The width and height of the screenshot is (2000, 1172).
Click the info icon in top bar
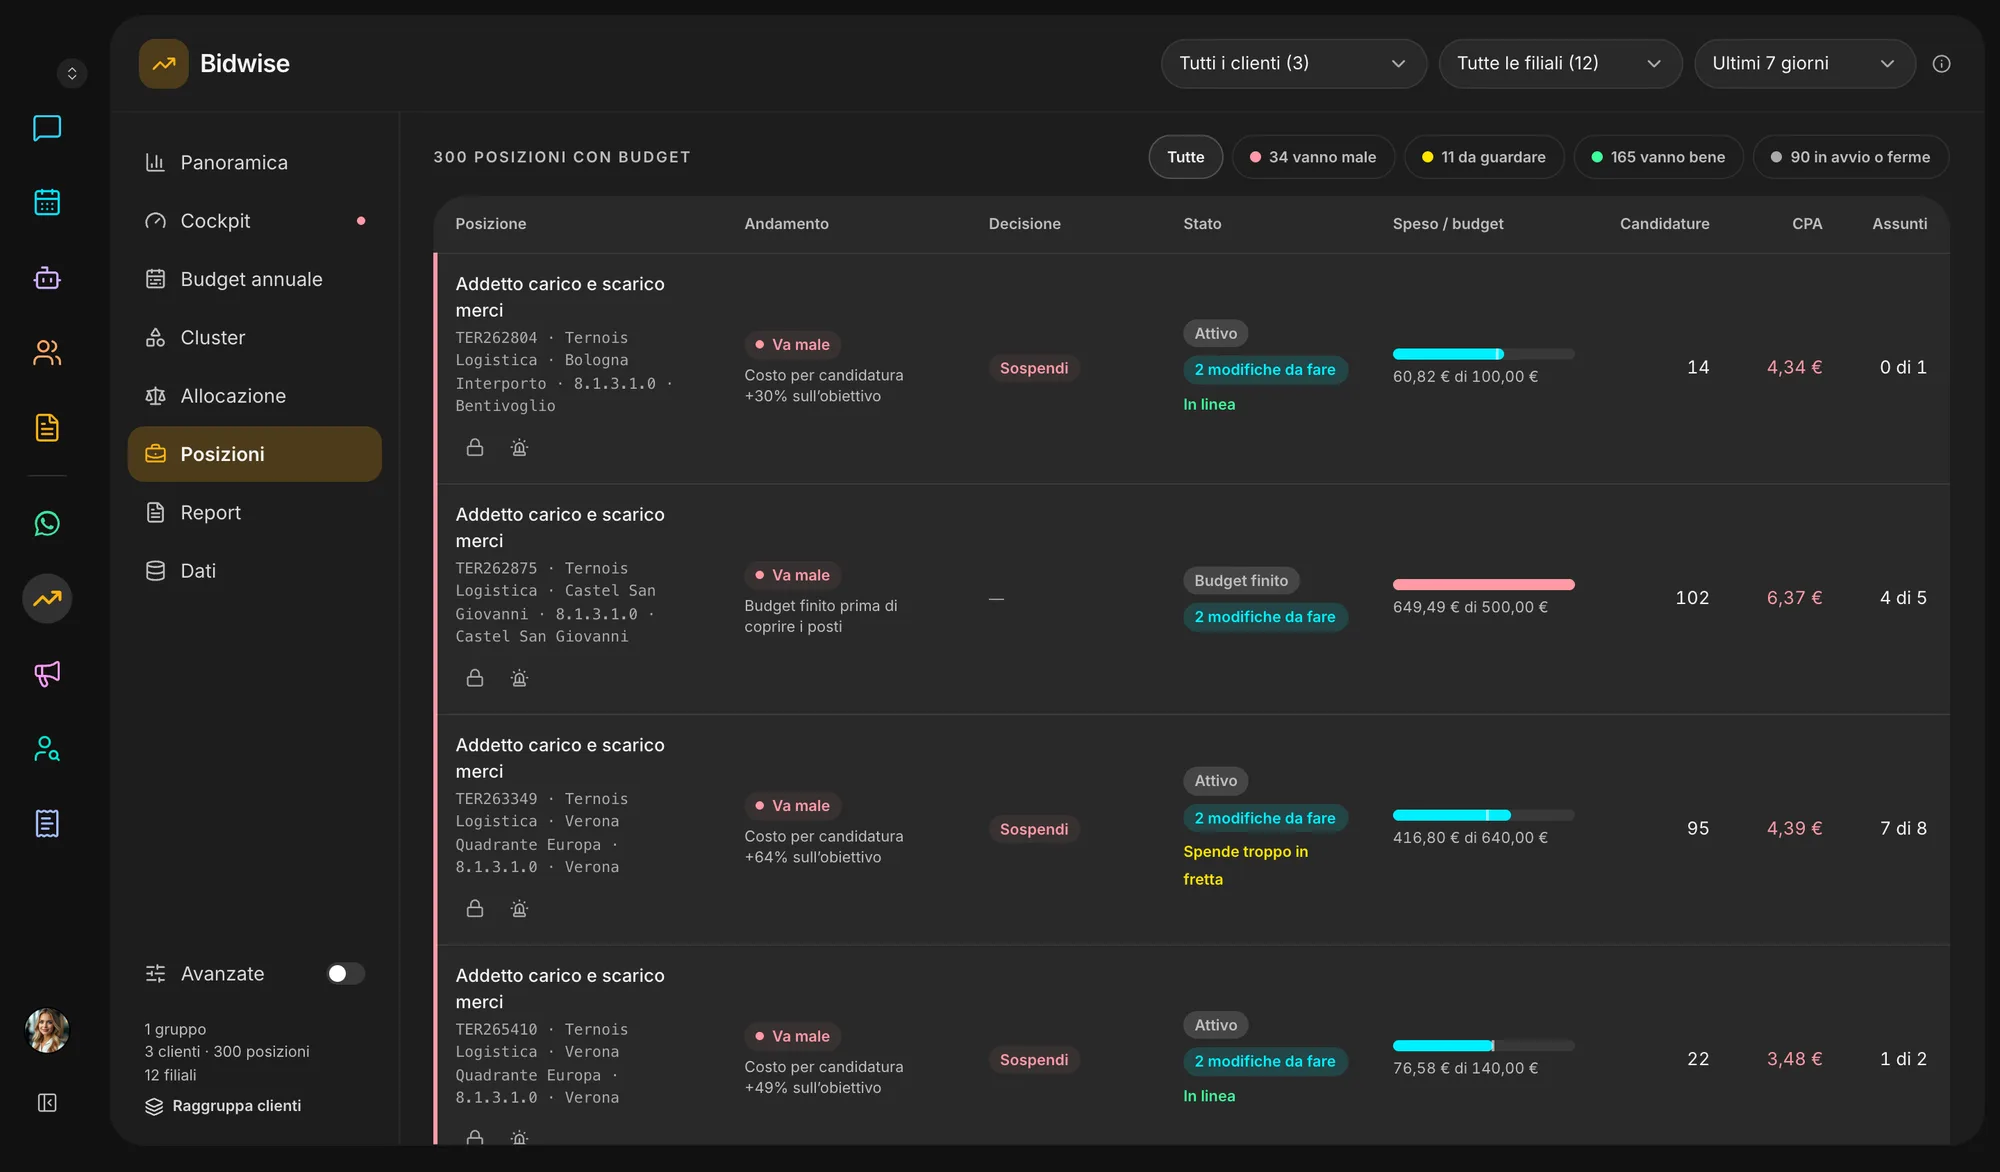pyautogui.click(x=1941, y=64)
